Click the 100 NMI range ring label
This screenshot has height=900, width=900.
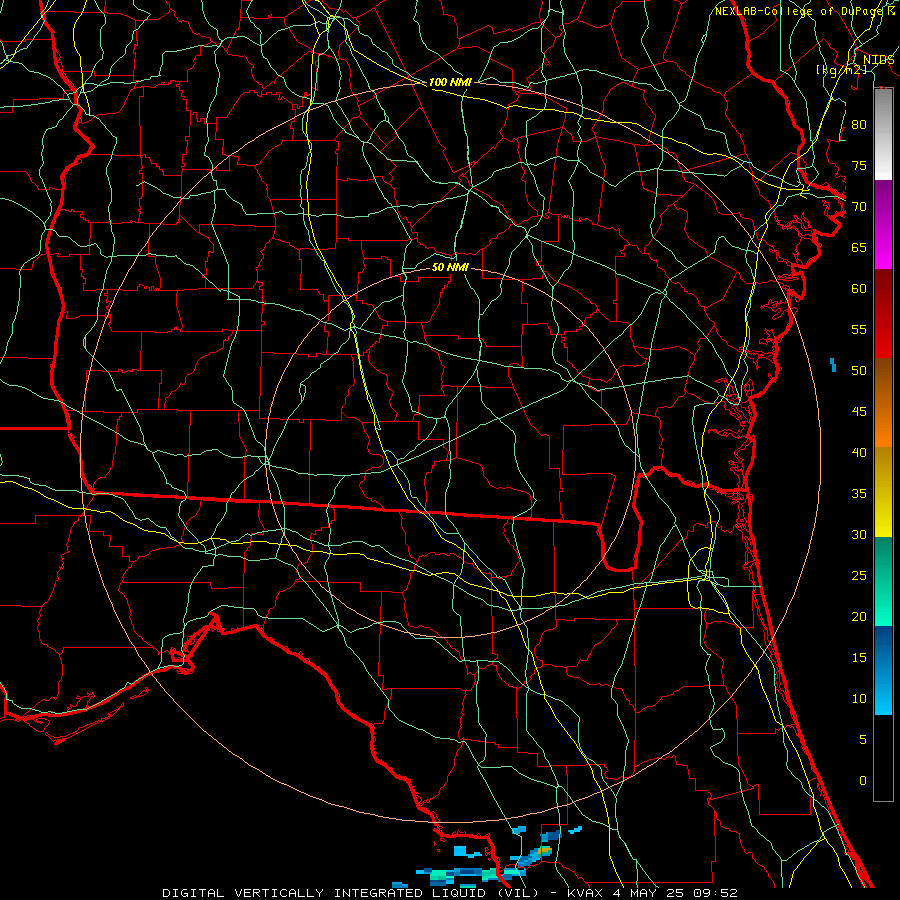(450, 82)
